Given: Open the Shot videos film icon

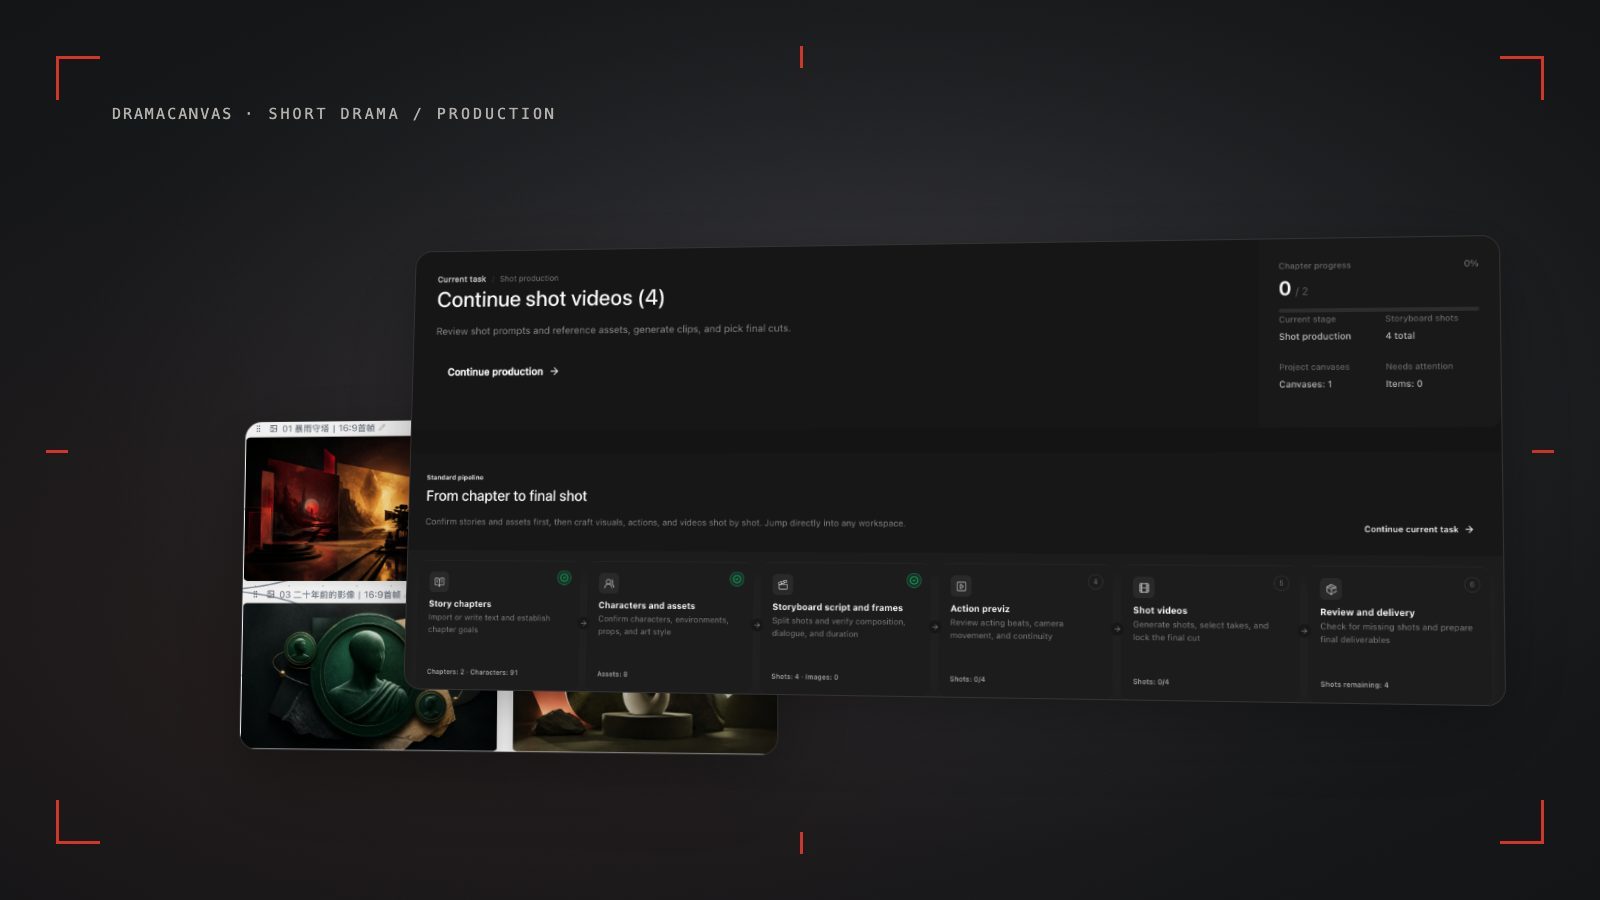Looking at the screenshot, I should coord(1144,588).
